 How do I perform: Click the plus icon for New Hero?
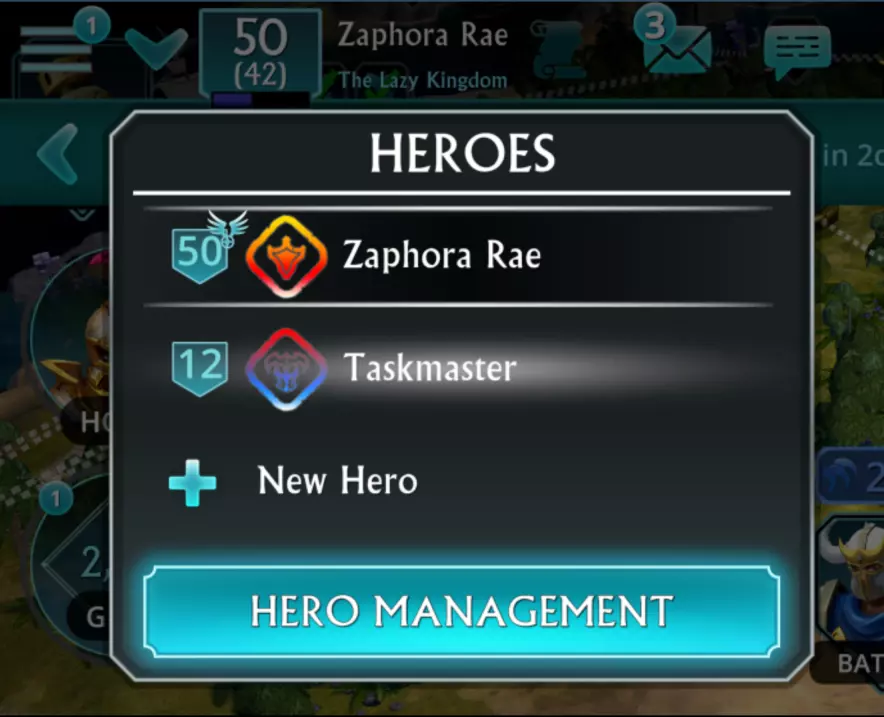192,483
